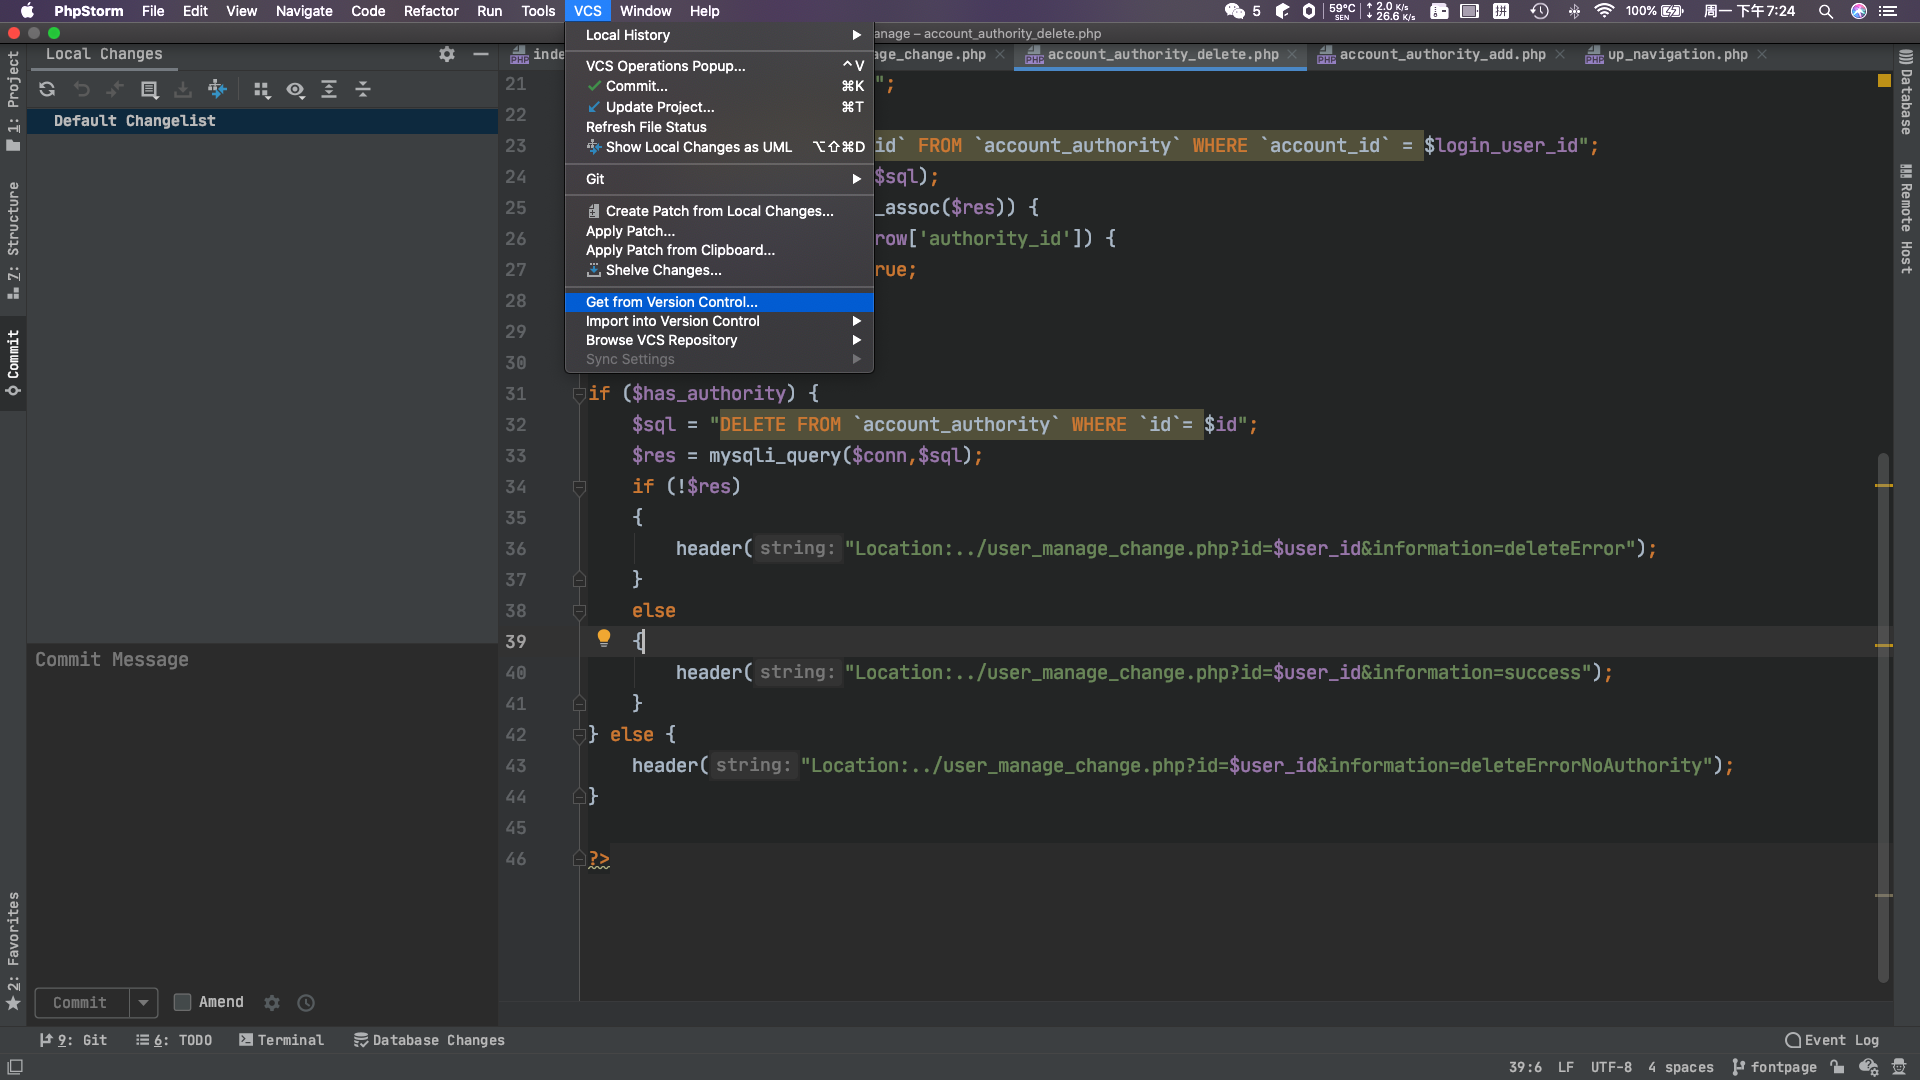Open the Event Log panel
The image size is (1920, 1080).
[1832, 1040]
